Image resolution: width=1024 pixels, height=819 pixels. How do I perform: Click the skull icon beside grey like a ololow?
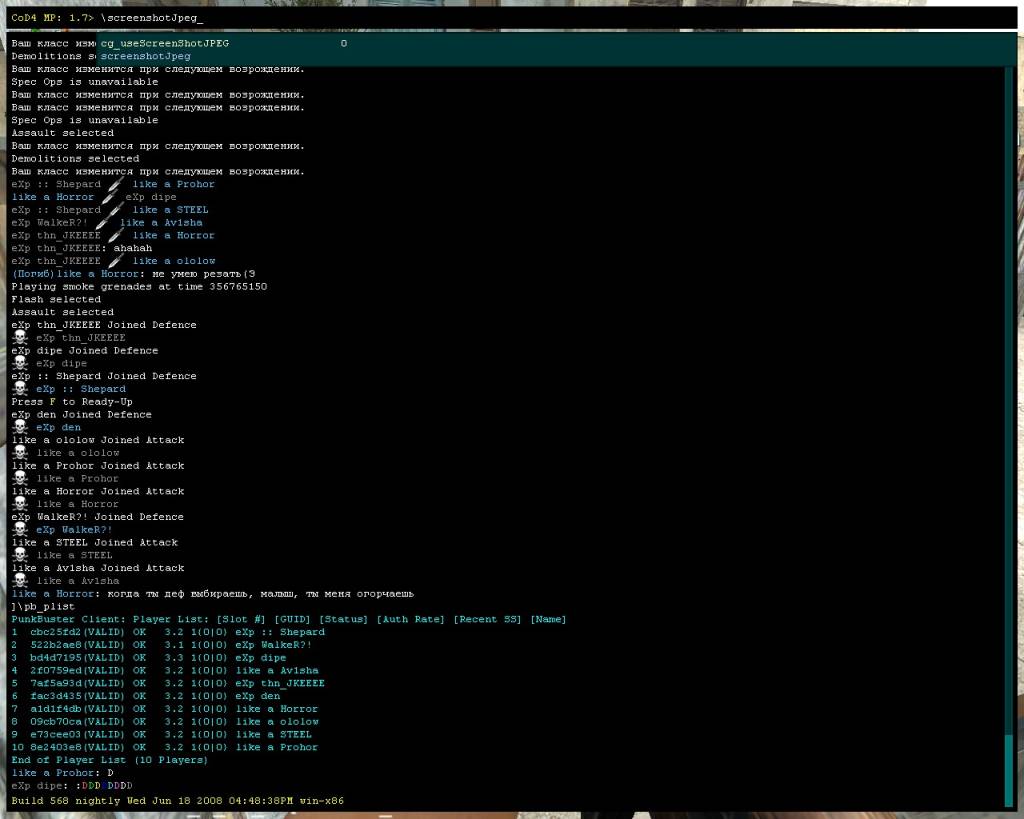point(20,453)
